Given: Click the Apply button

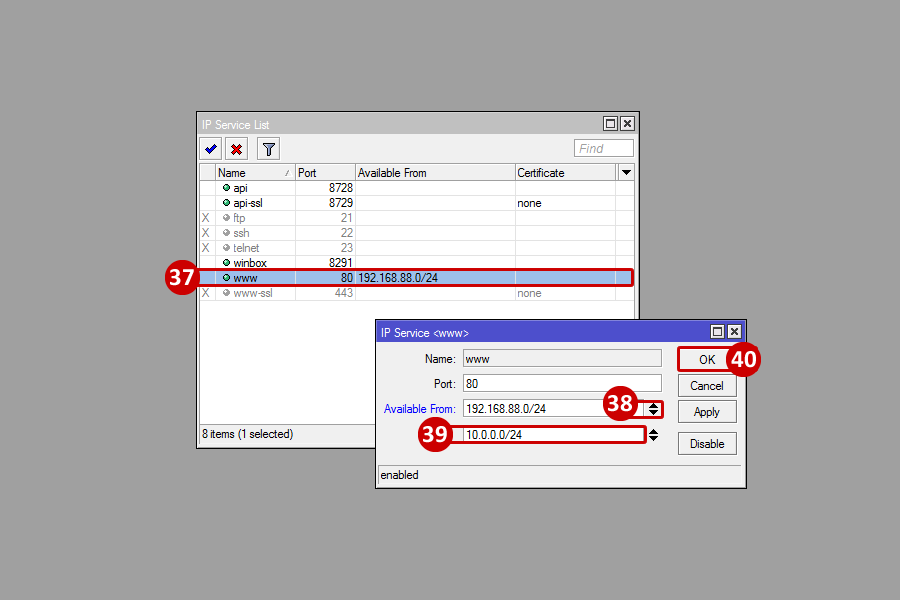Looking at the screenshot, I should (707, 412).
